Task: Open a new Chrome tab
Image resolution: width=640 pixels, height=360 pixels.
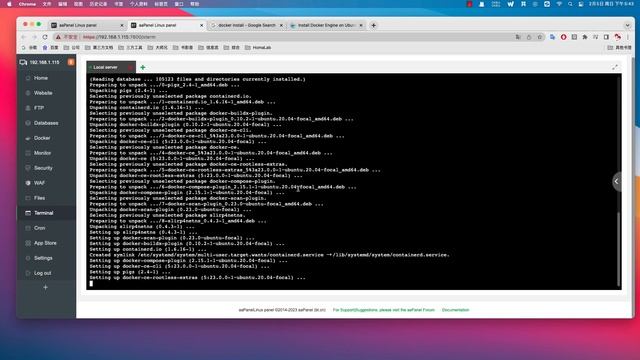Action: [373, 25]
